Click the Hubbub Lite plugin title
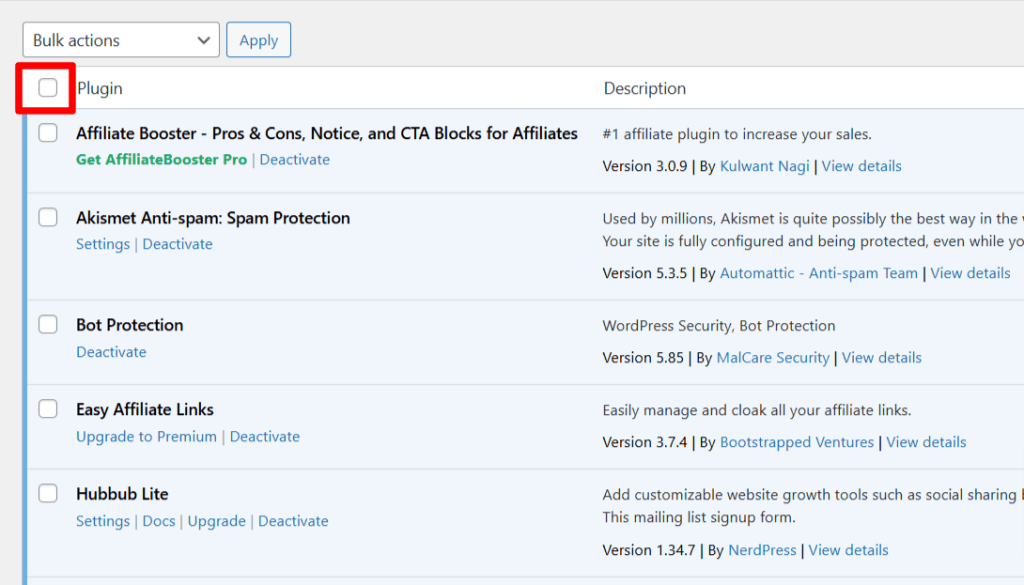1024x585 pixels. (122, 494)
